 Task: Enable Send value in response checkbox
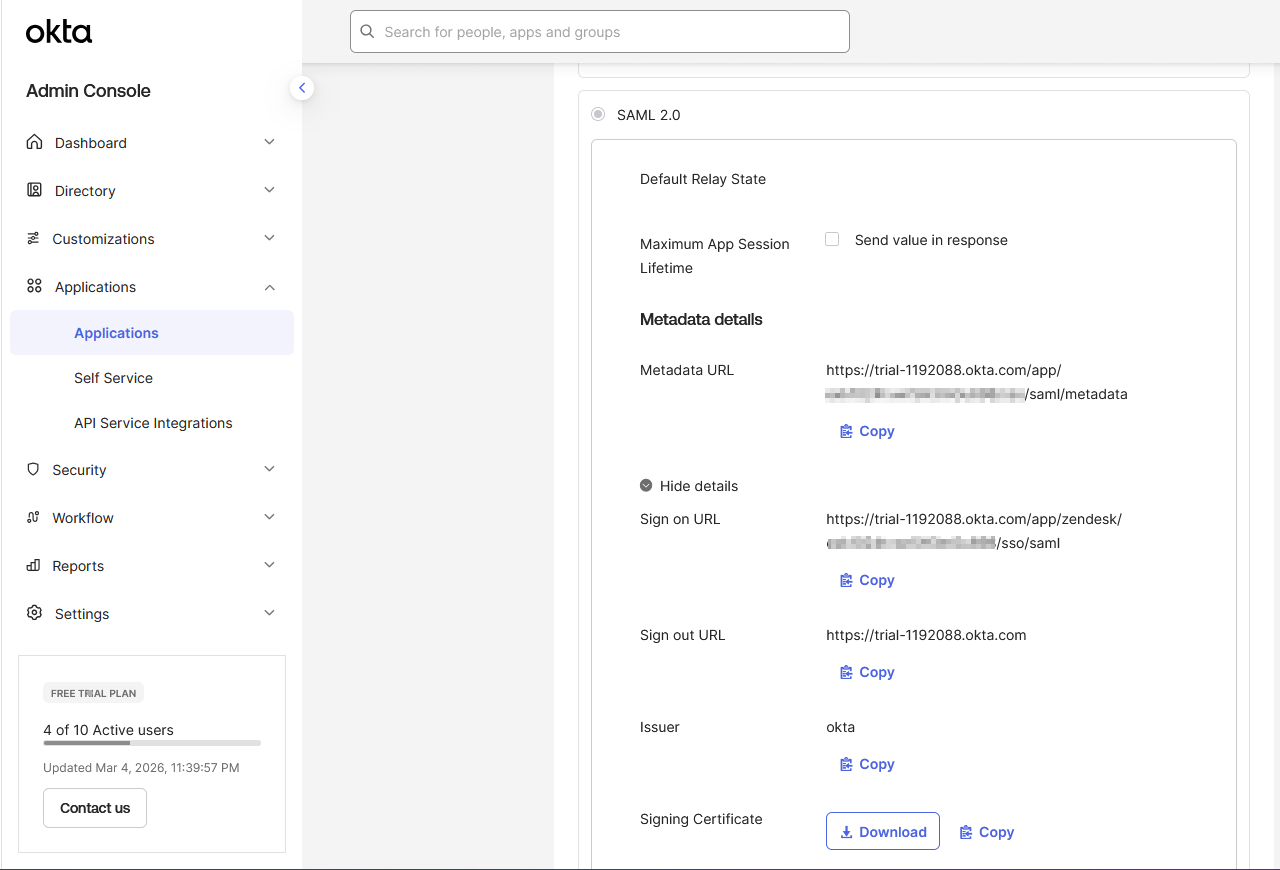point(832,239)
